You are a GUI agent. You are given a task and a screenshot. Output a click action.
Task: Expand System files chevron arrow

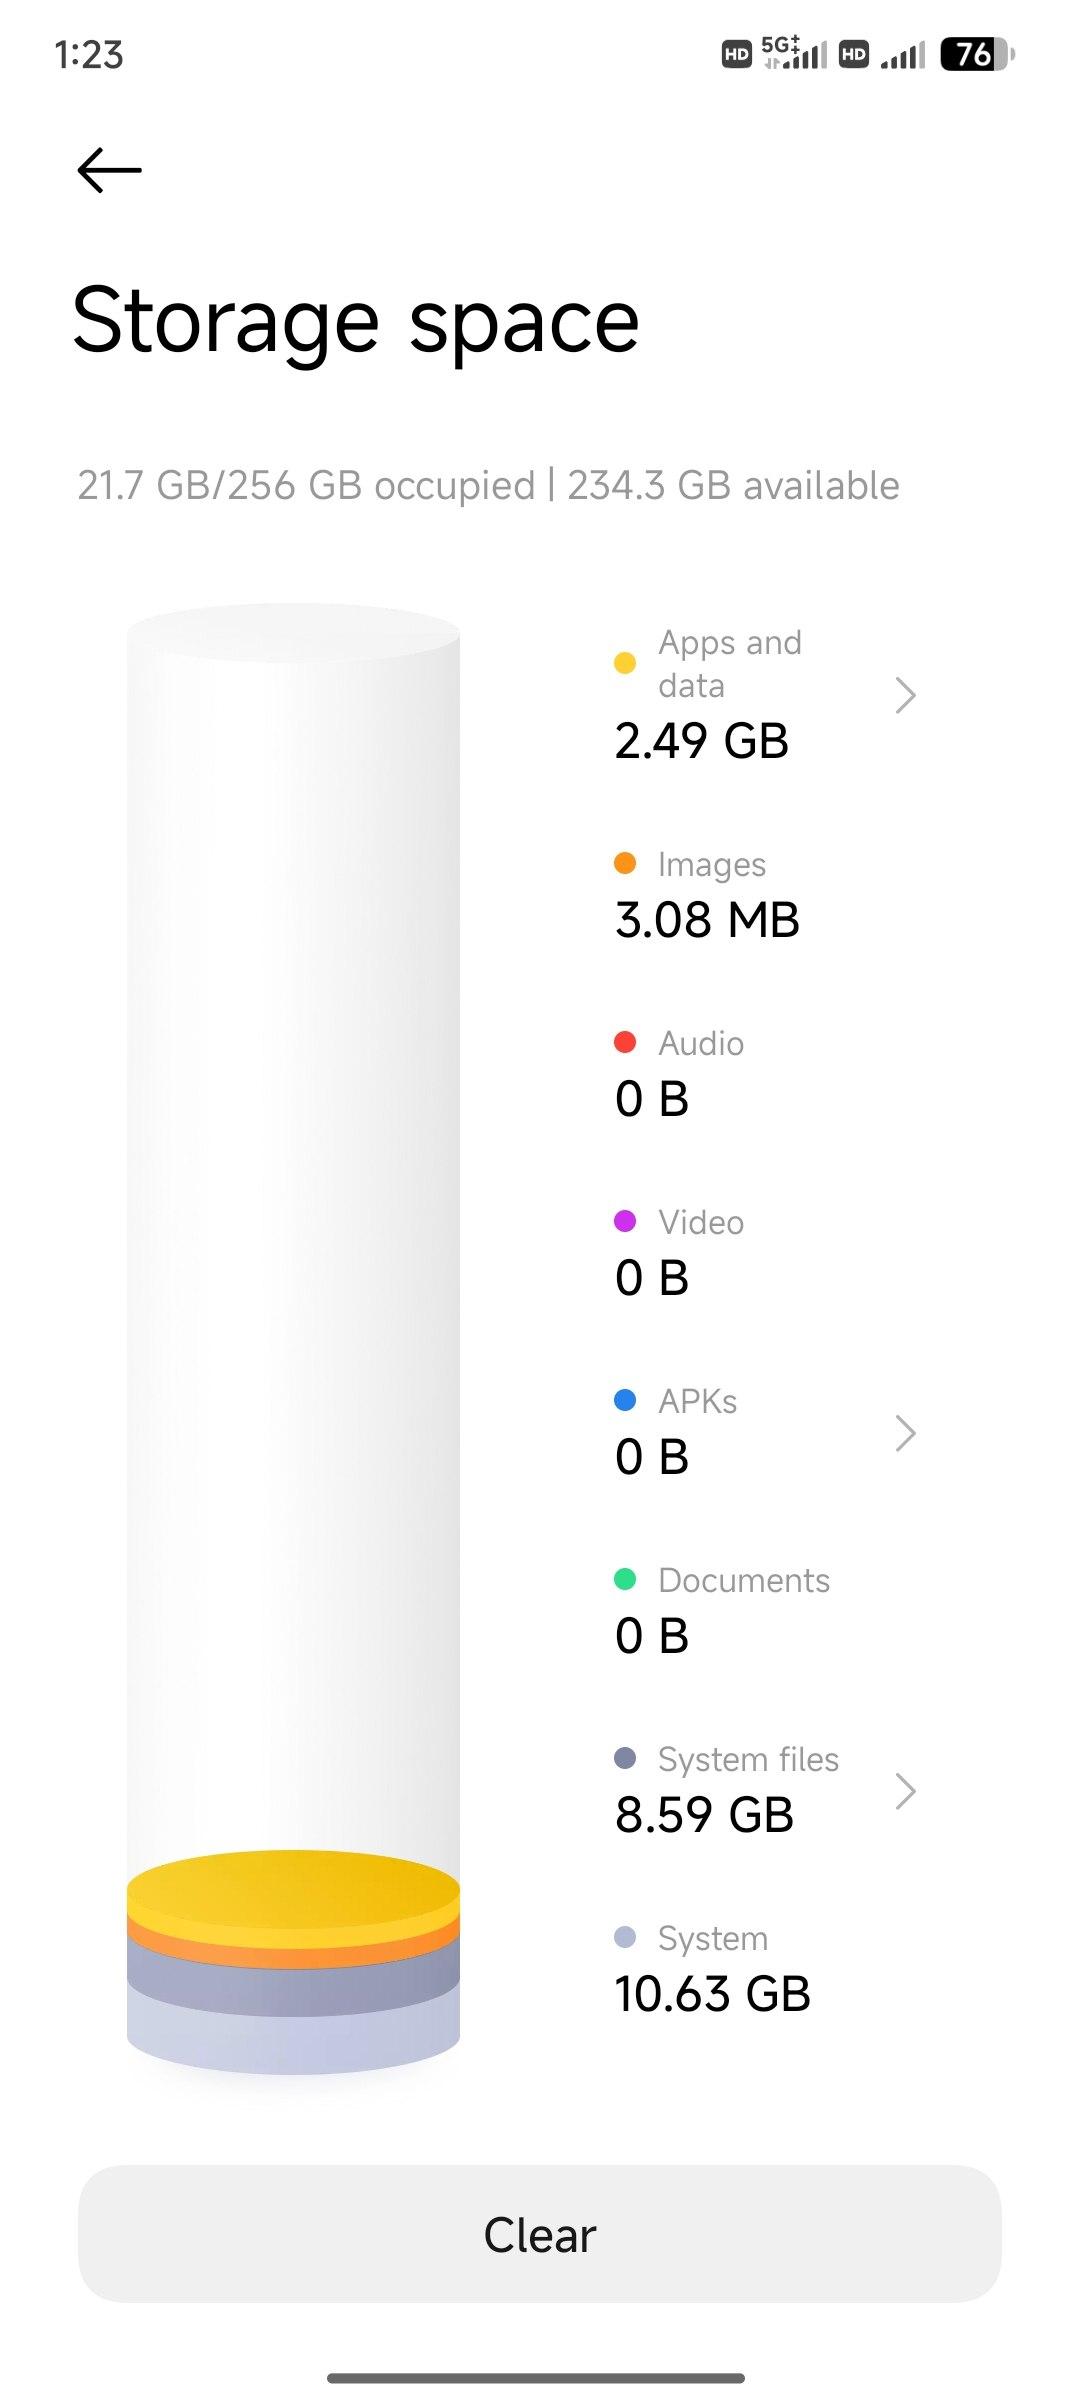click(x=905, y=1791)
